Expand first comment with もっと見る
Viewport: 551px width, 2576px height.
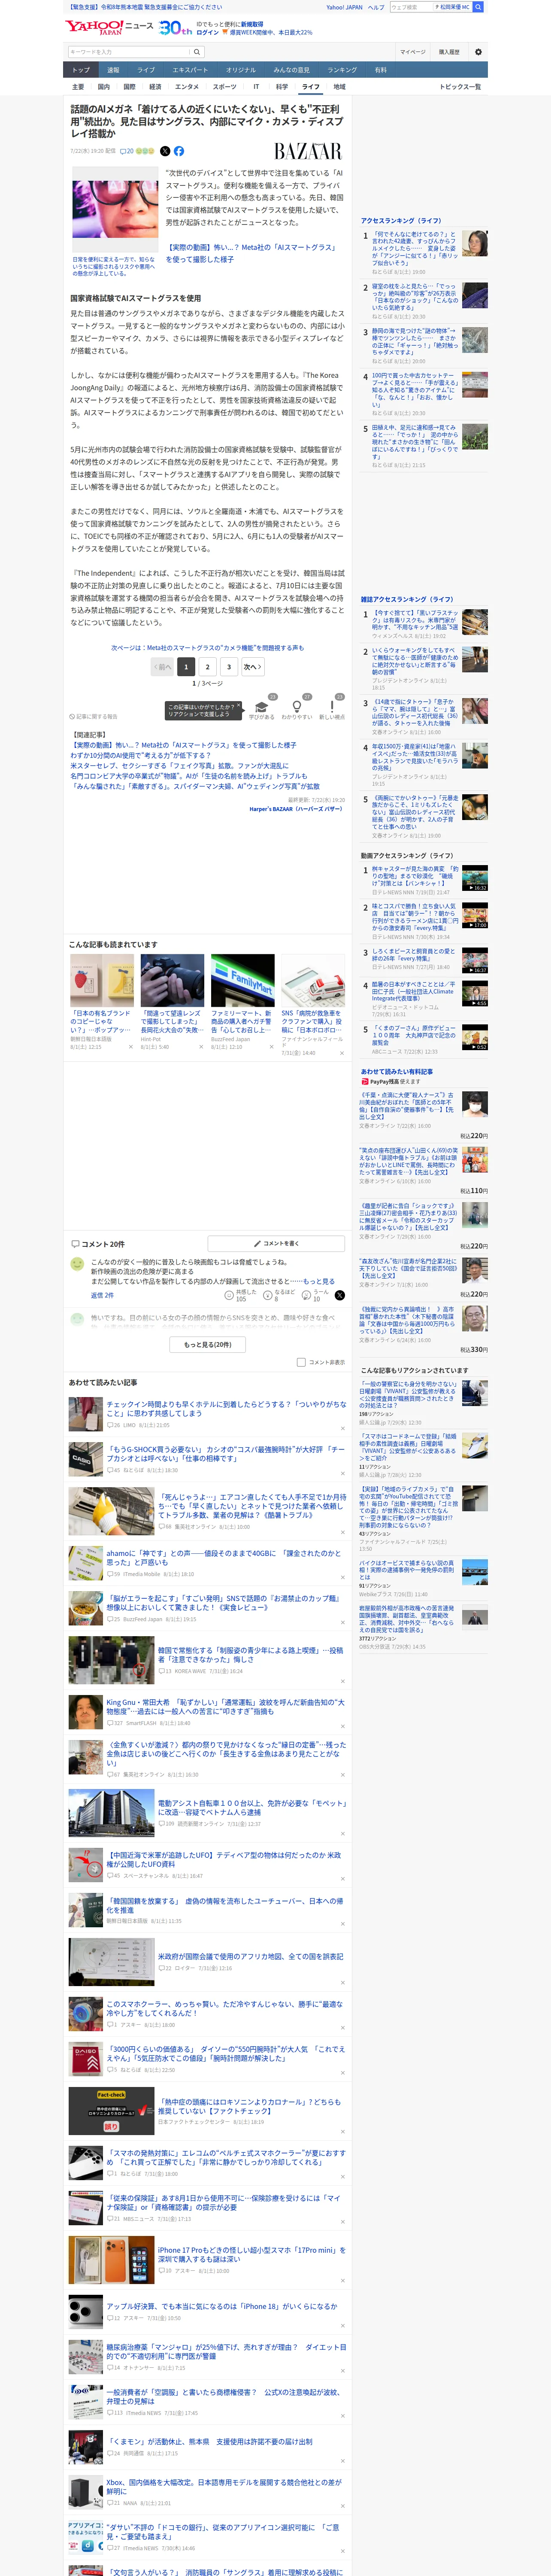[x=319, y=1281]
